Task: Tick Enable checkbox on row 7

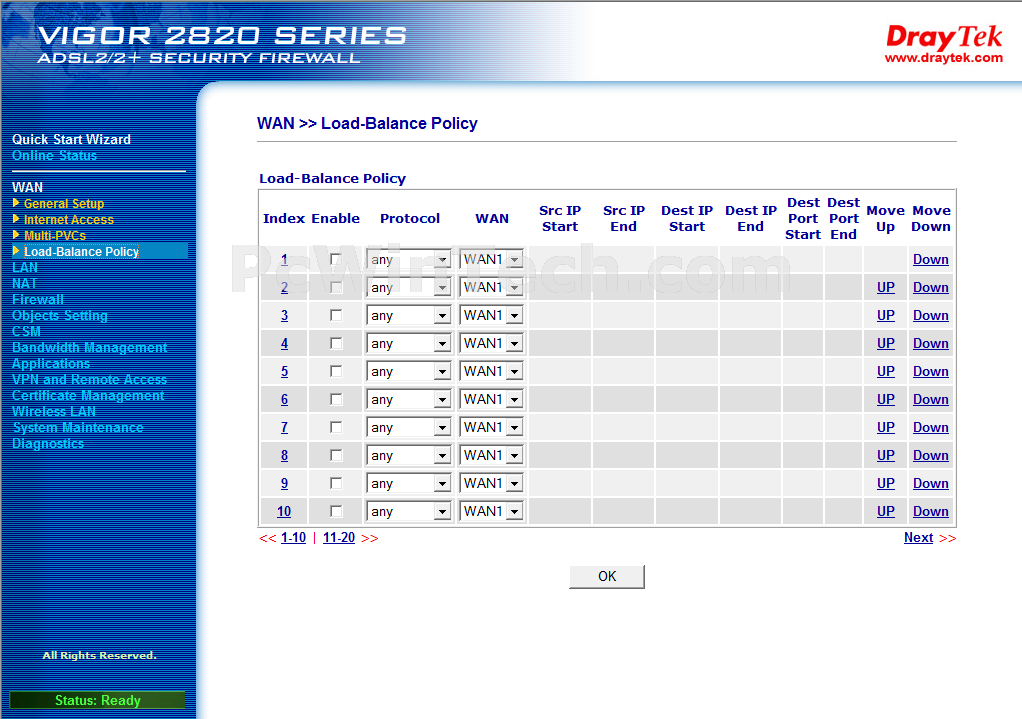Action: point(336,428)
